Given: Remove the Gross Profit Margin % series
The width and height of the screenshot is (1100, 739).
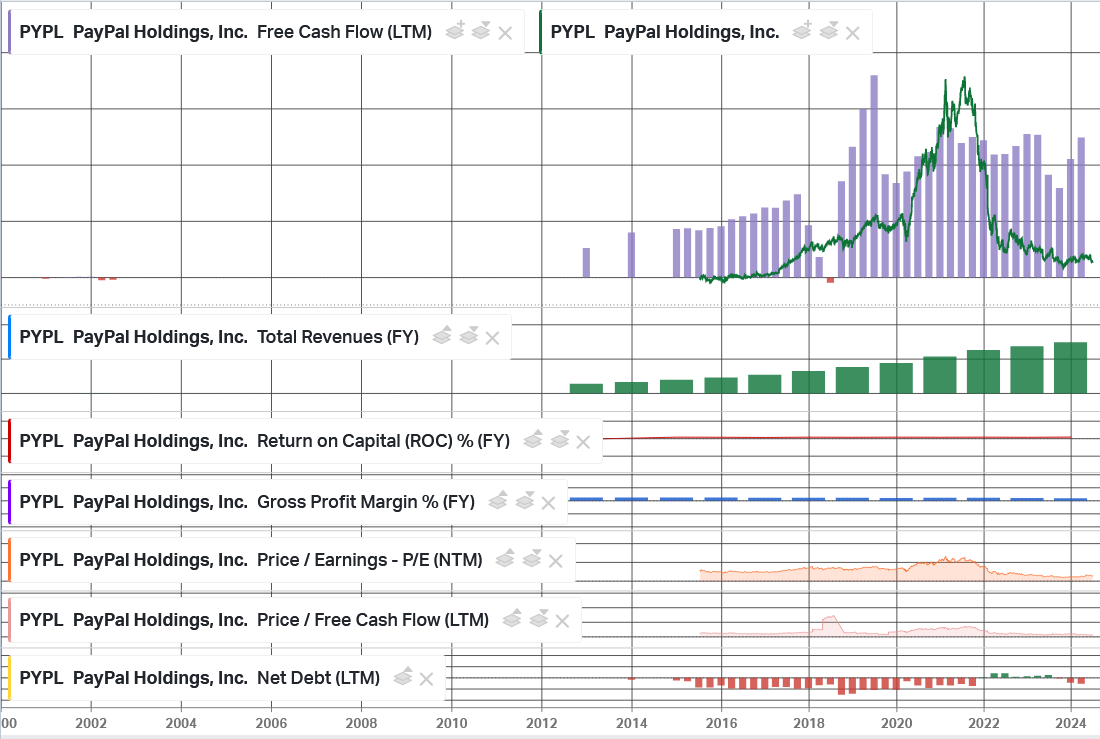Looking at the screenshot, I should pos(548,503).
